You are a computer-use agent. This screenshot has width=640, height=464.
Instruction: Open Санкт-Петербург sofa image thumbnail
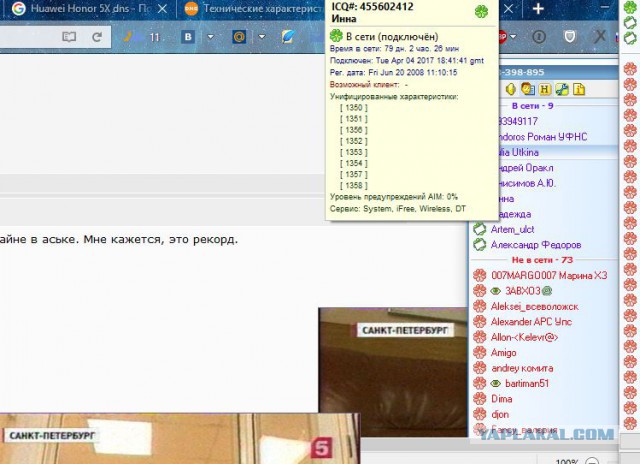pos(393,372)
